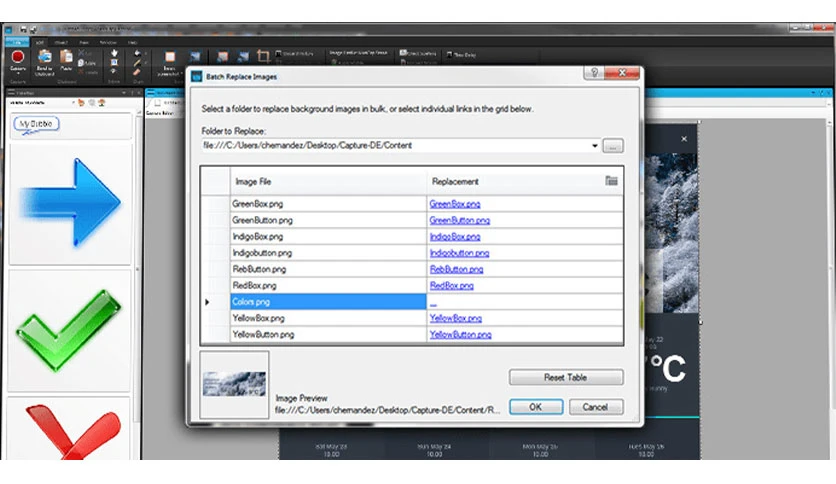Click the YellowButton.png replacement link
836x484 pixels.
coord(460,335)
